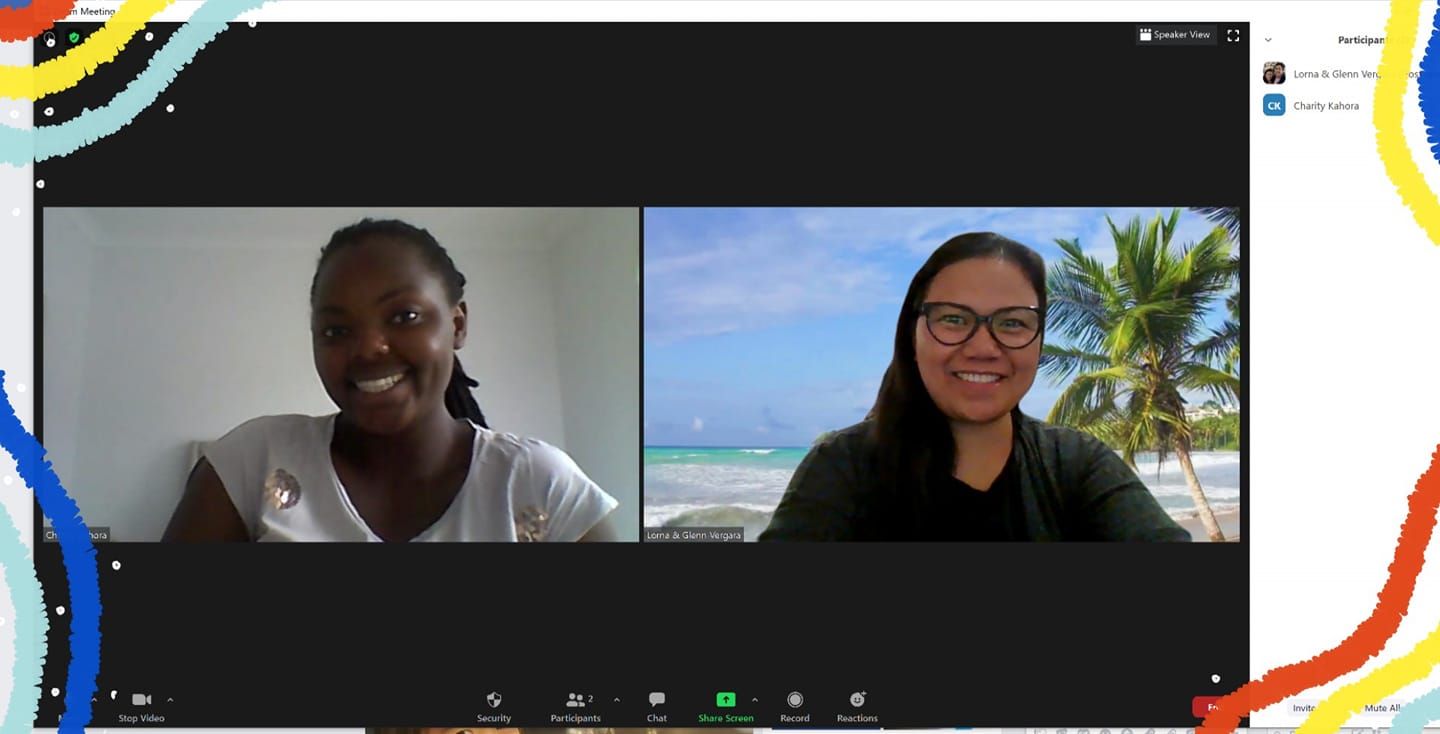The height and width of the screenshot is (734, 1440).
Task: Open the Chat panel
Action: coord(656,701)
